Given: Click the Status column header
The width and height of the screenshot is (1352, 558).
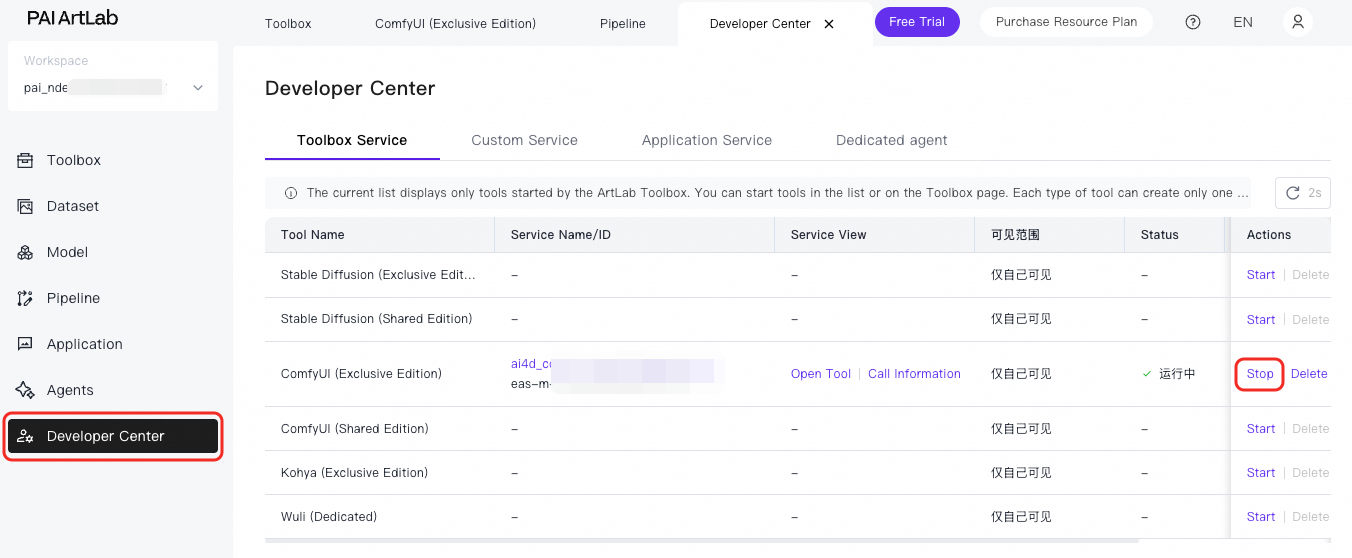Looking at the screenshot, I should pyautogui.click(x=1160, y=235).
